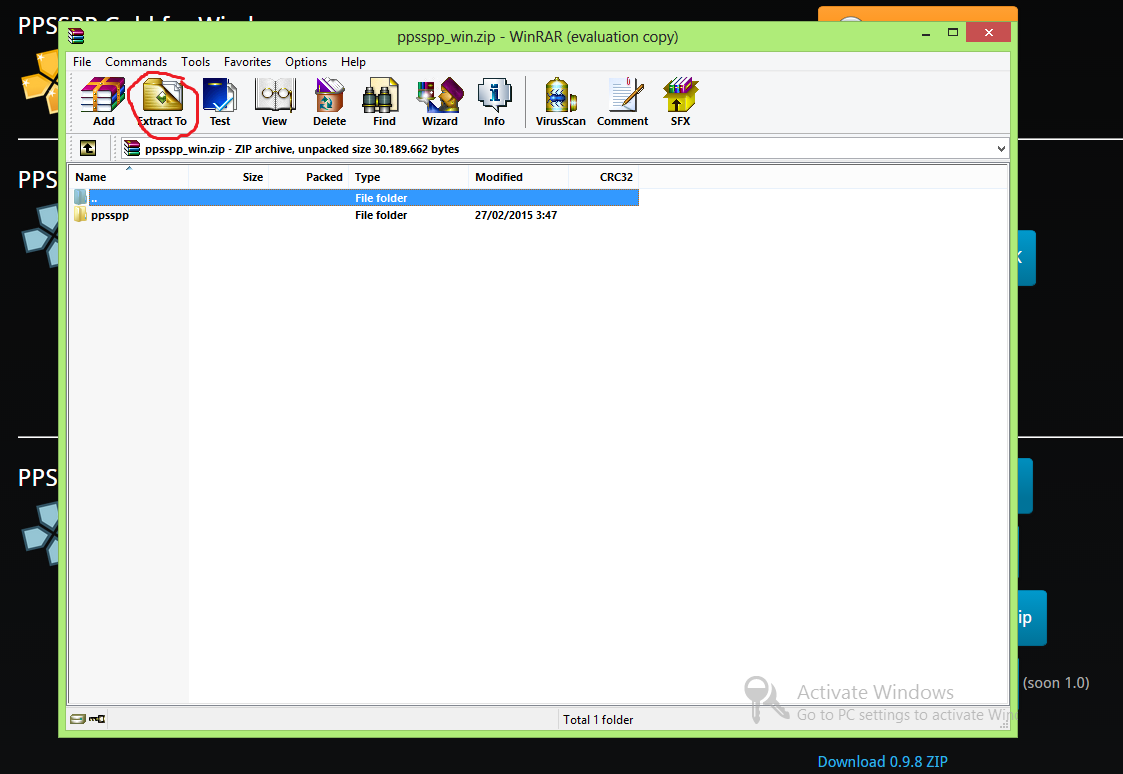This screenshot has height=774, width=1123.
Task: Sort by Size column header
Action: click(229, 177)
